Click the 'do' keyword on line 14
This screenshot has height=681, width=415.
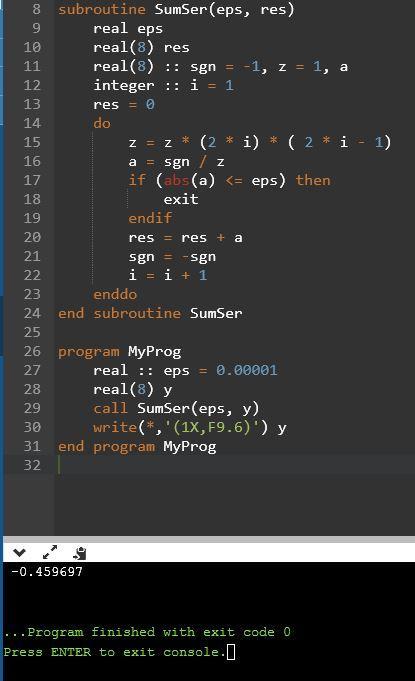pyautogui.click(x=102, y=123)
